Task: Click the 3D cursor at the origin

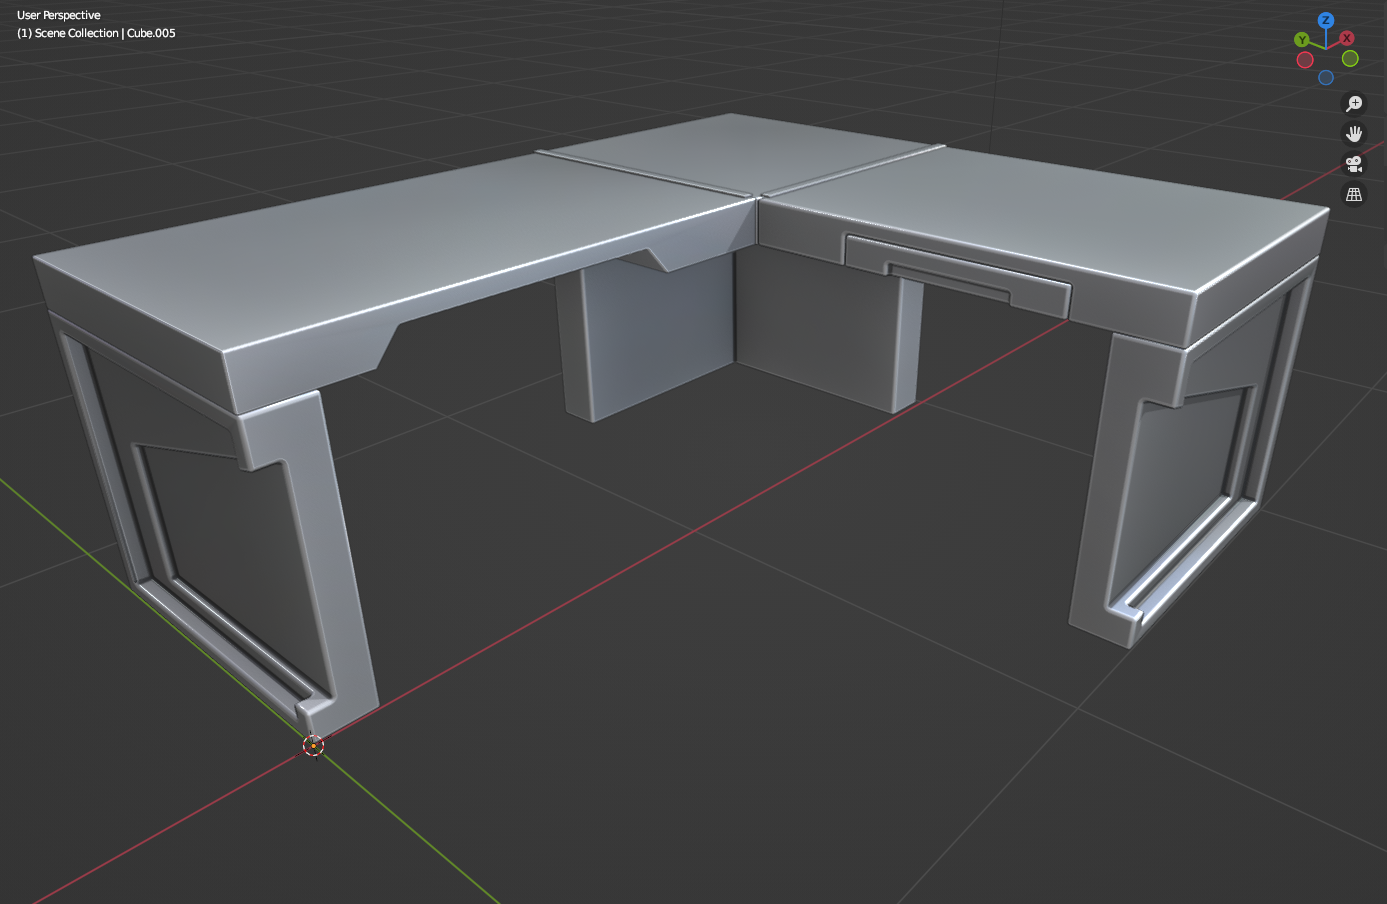Action: tap(314, 745)
